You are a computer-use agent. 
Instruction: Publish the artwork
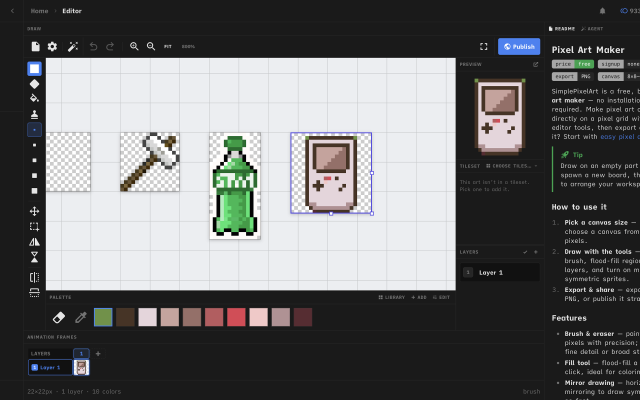click(x=519, y=47)
